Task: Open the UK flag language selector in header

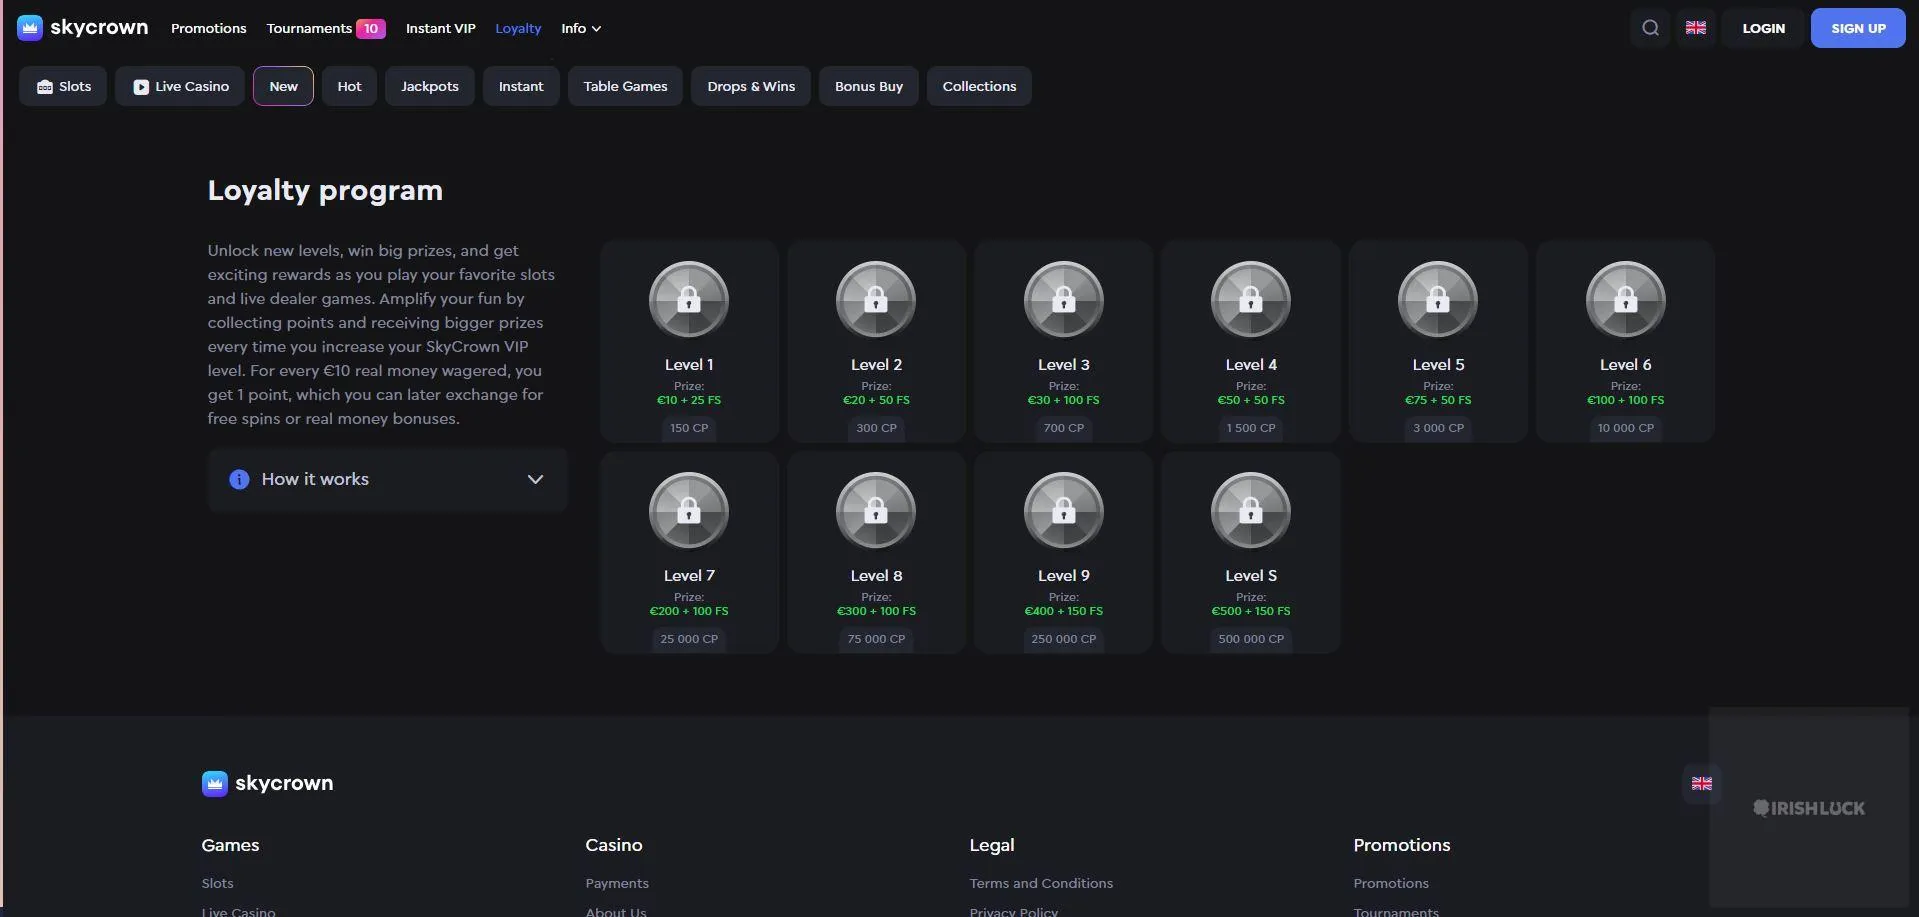Action: [1696, 28]
